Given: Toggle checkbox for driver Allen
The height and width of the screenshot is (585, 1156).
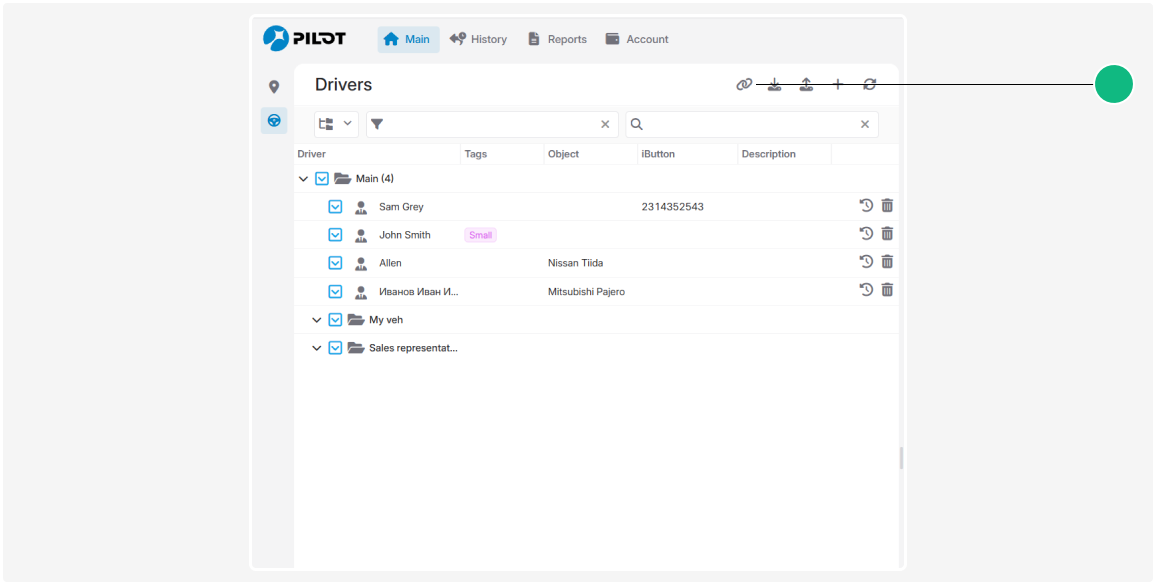Looking at the screenshot, I should point(336,263).
